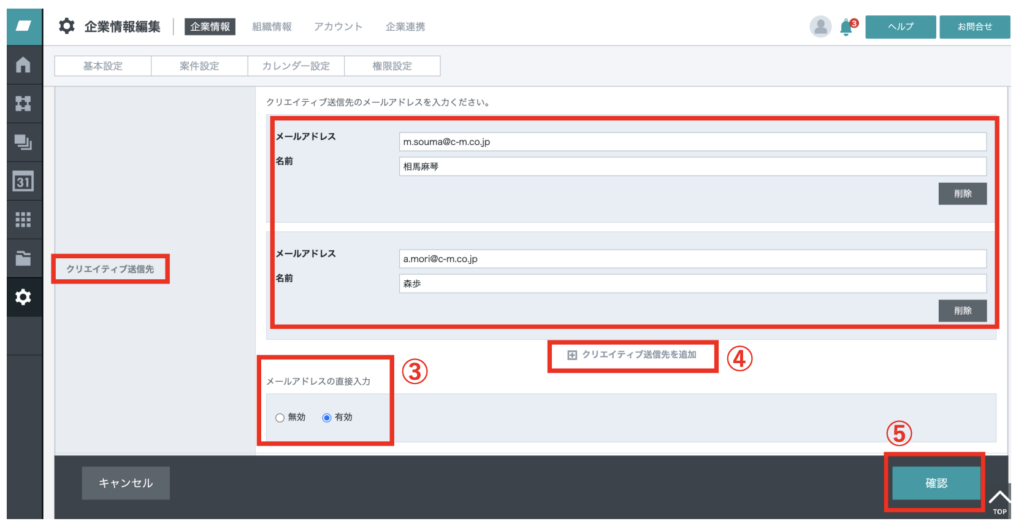Click the stacked layers sidebar icon
Viewport: 1024px width, 524px height.
24,142
